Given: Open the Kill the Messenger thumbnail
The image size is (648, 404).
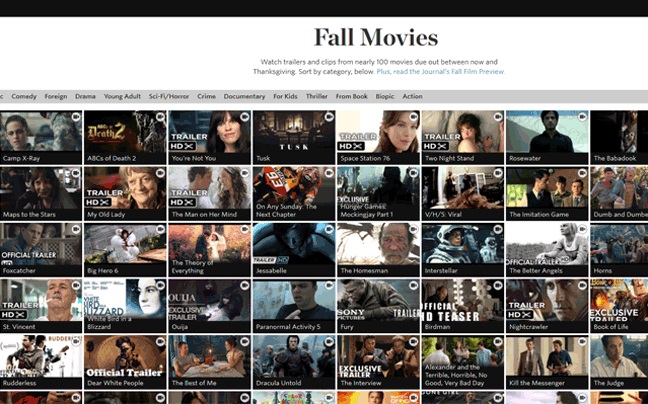Looking at the screenshot, I should tap(547, 362).
